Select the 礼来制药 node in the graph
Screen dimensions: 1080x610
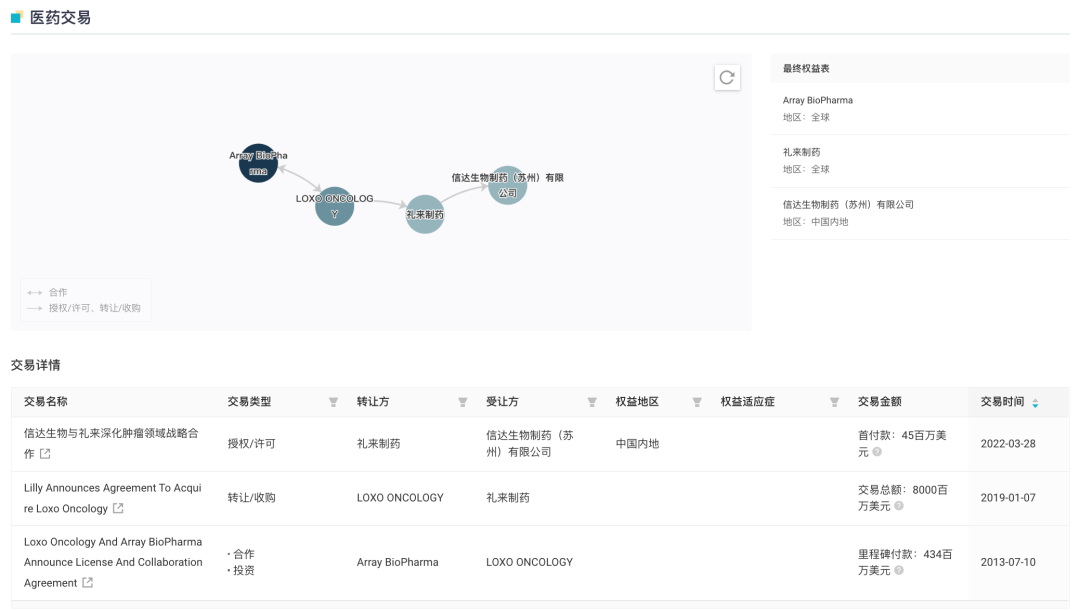(425, 214)
